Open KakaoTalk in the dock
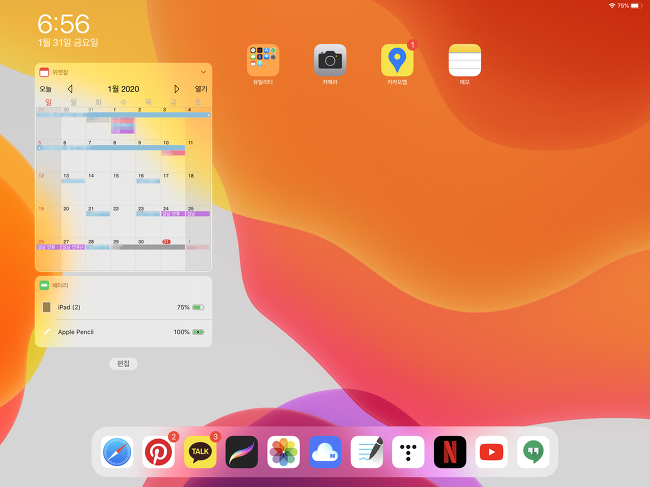Viewport: 650px width, 487px height. (200, 452)
